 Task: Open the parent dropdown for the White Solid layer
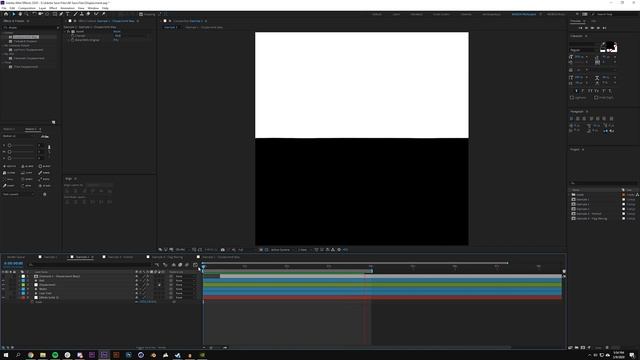click(x=184, y=298)
